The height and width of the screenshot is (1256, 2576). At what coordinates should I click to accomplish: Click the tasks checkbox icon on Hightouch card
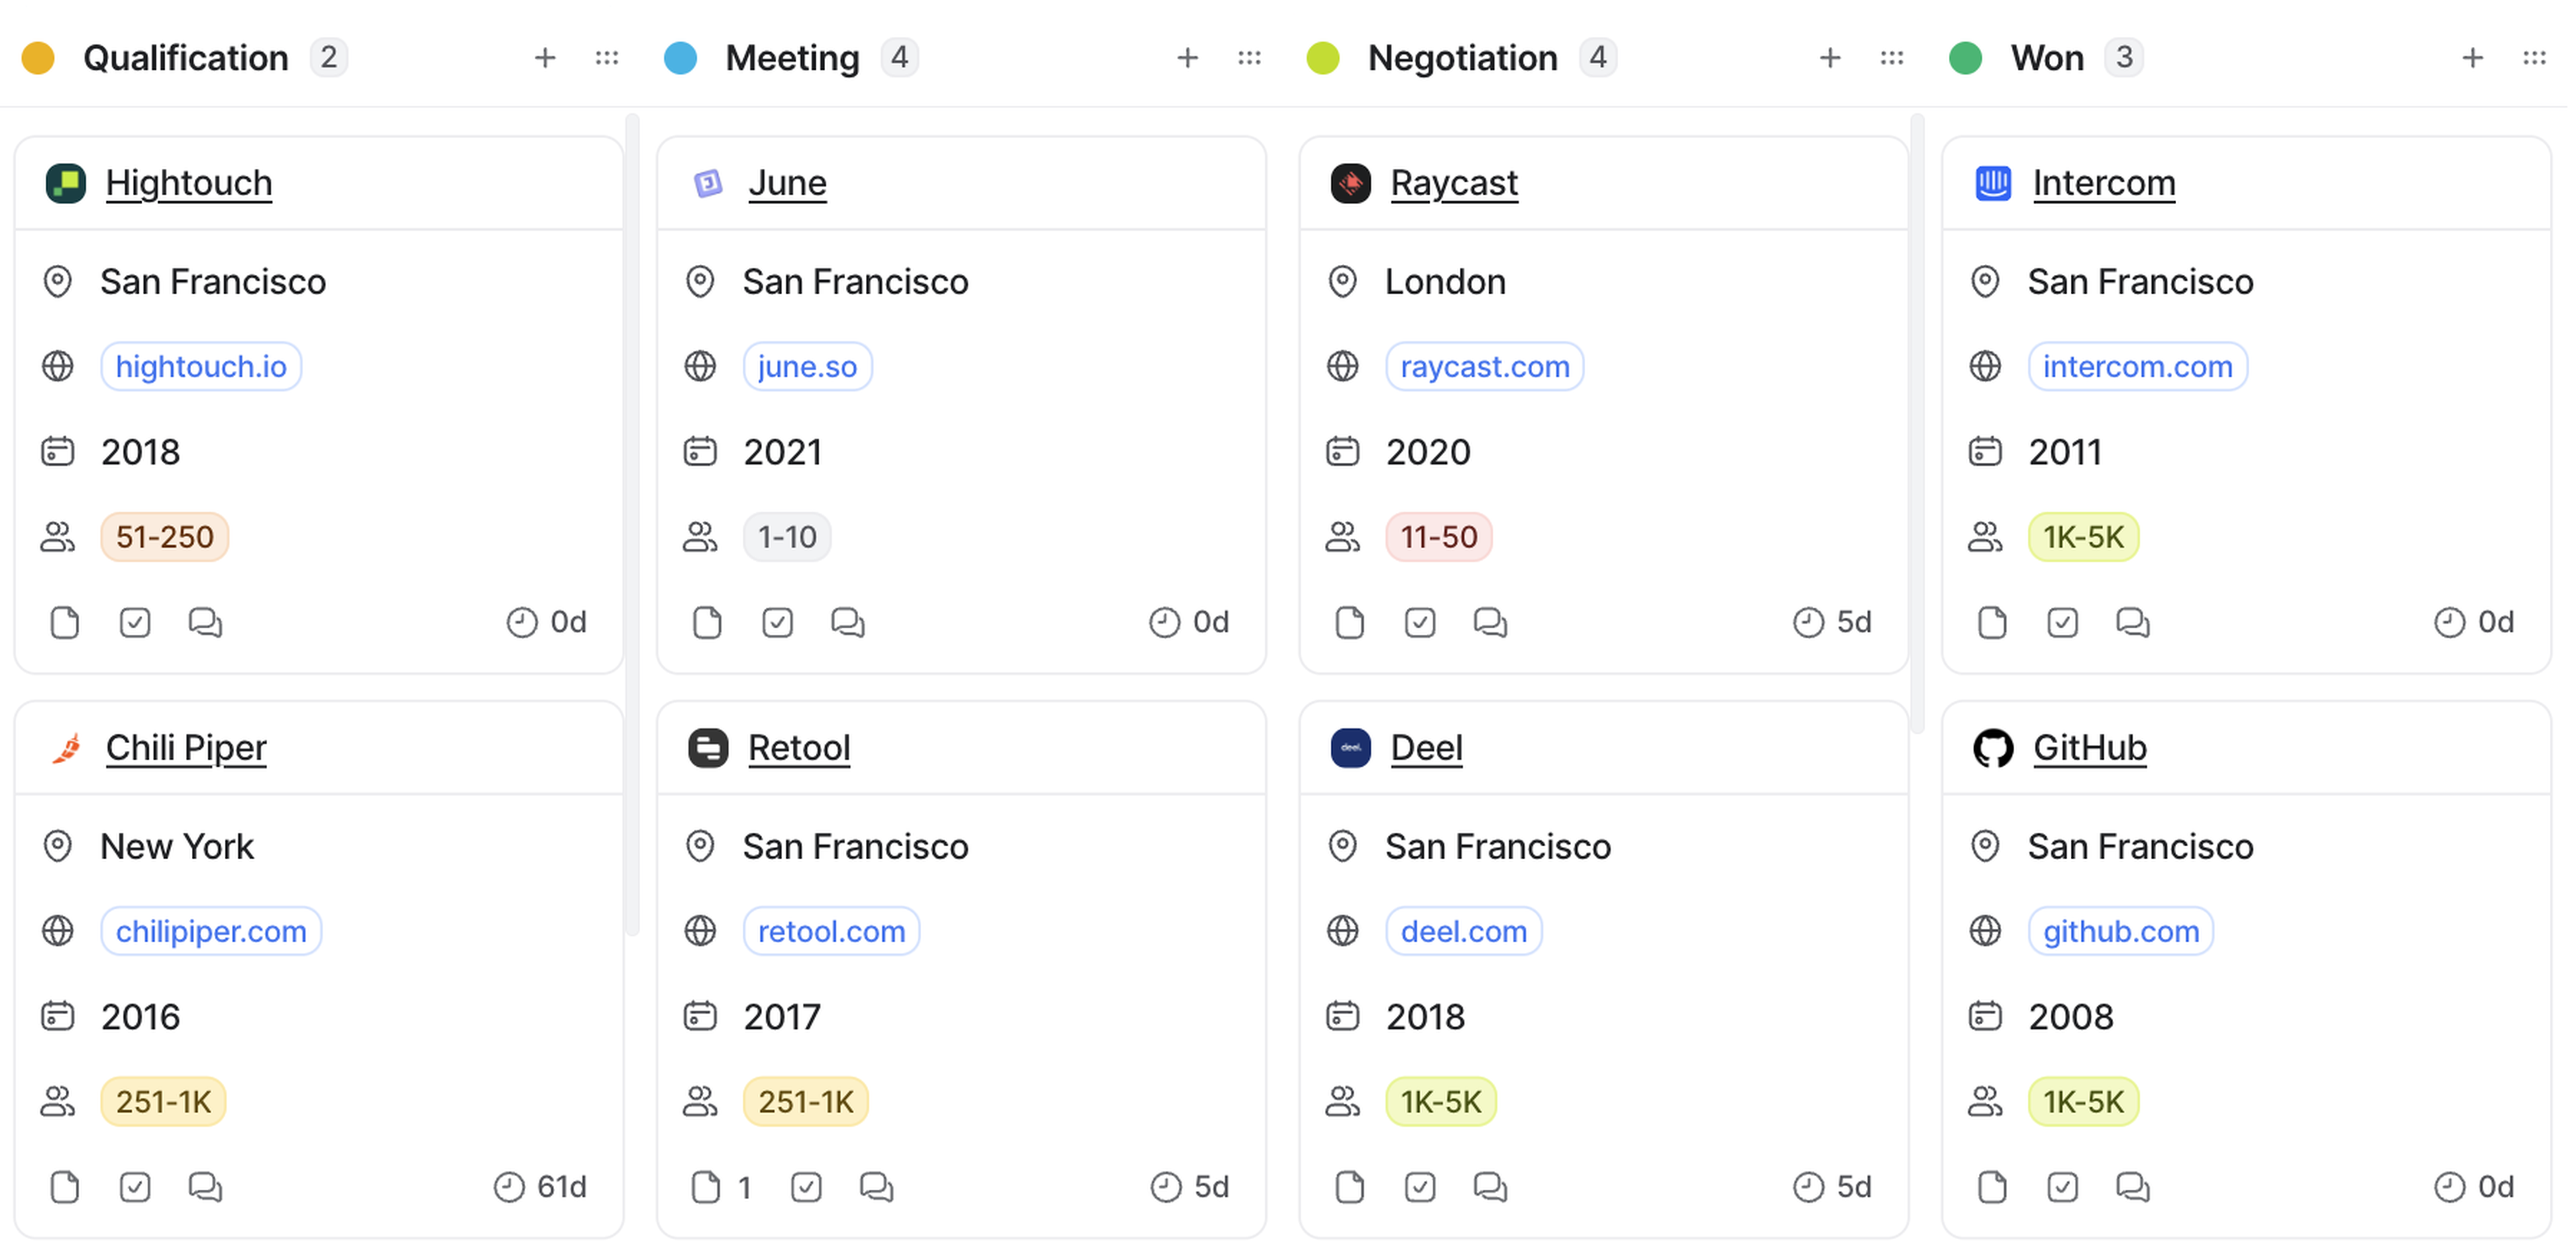pyautogui.click(x=135, y=622)
